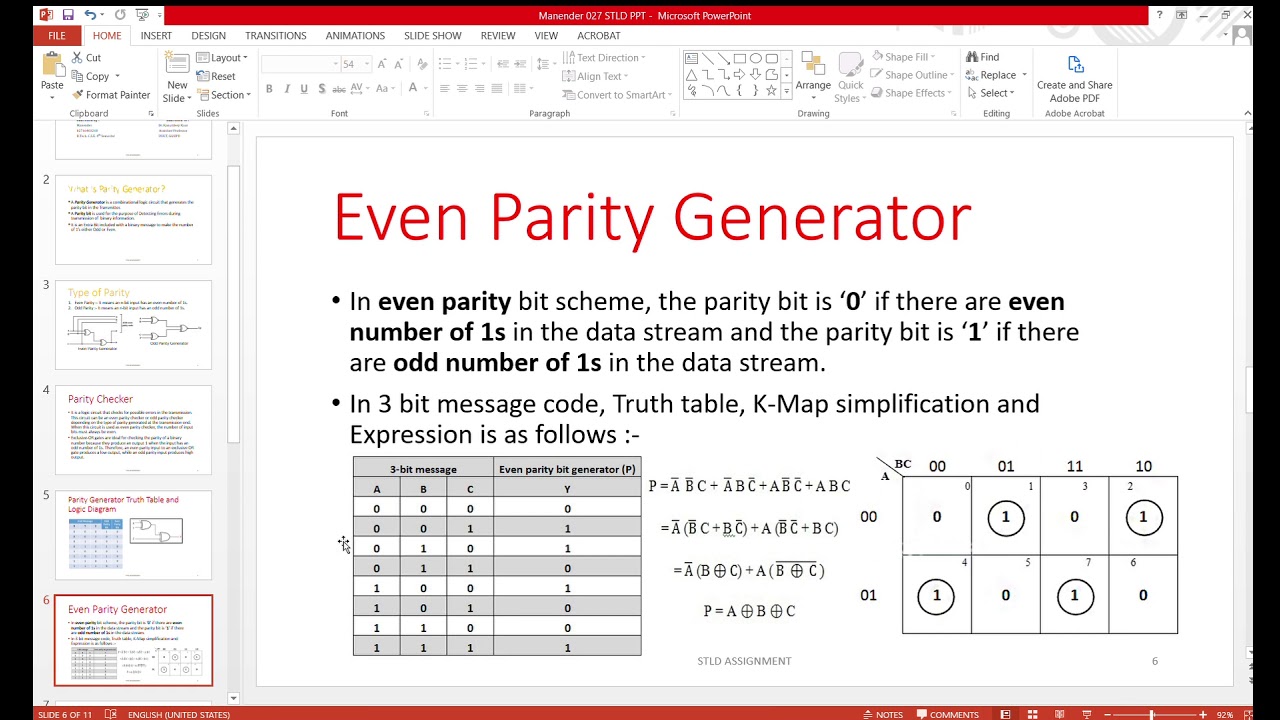1280x720 pixels.
Task: Pick the Oval shape
Action: pos(756,58)
